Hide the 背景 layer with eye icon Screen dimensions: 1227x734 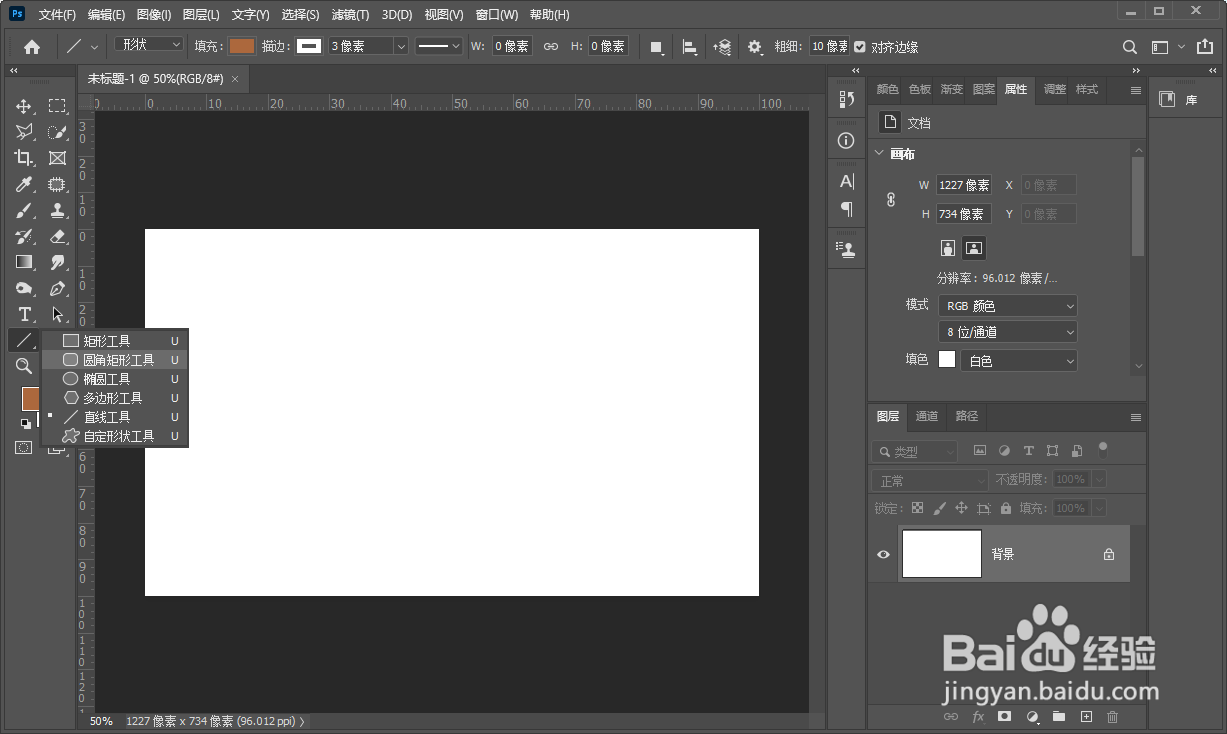pyautogui.click(x=883, y=554)
